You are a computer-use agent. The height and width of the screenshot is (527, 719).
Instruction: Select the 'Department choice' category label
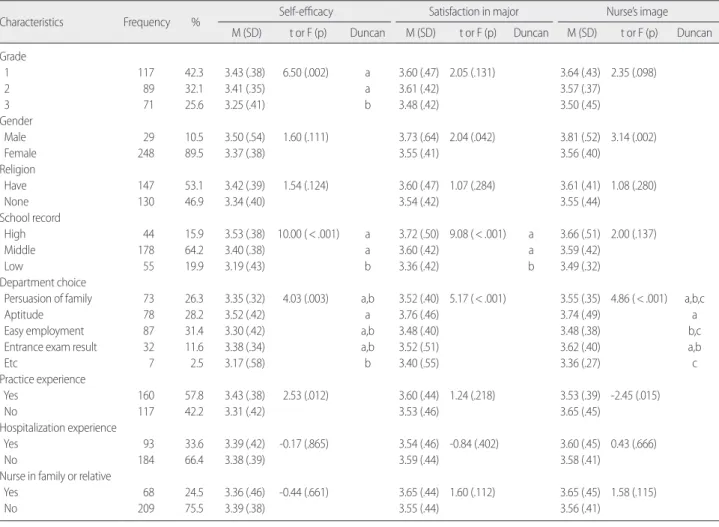point(43,283)
